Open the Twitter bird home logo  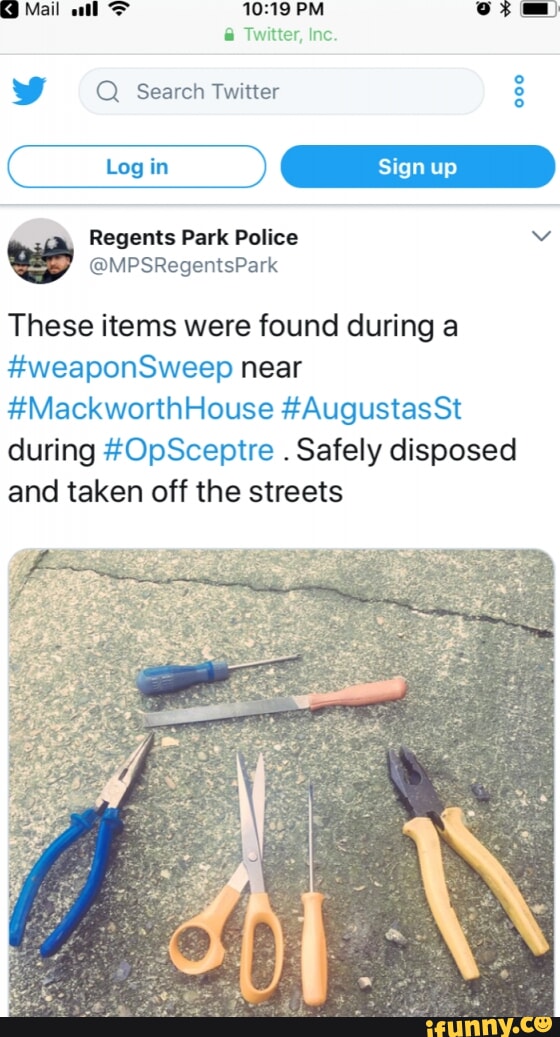(29, 91)
